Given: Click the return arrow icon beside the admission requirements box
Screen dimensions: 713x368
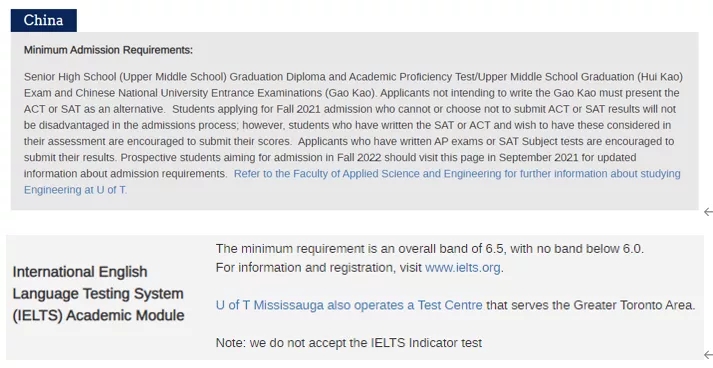Looking at the screenshot, I should 708,212.
